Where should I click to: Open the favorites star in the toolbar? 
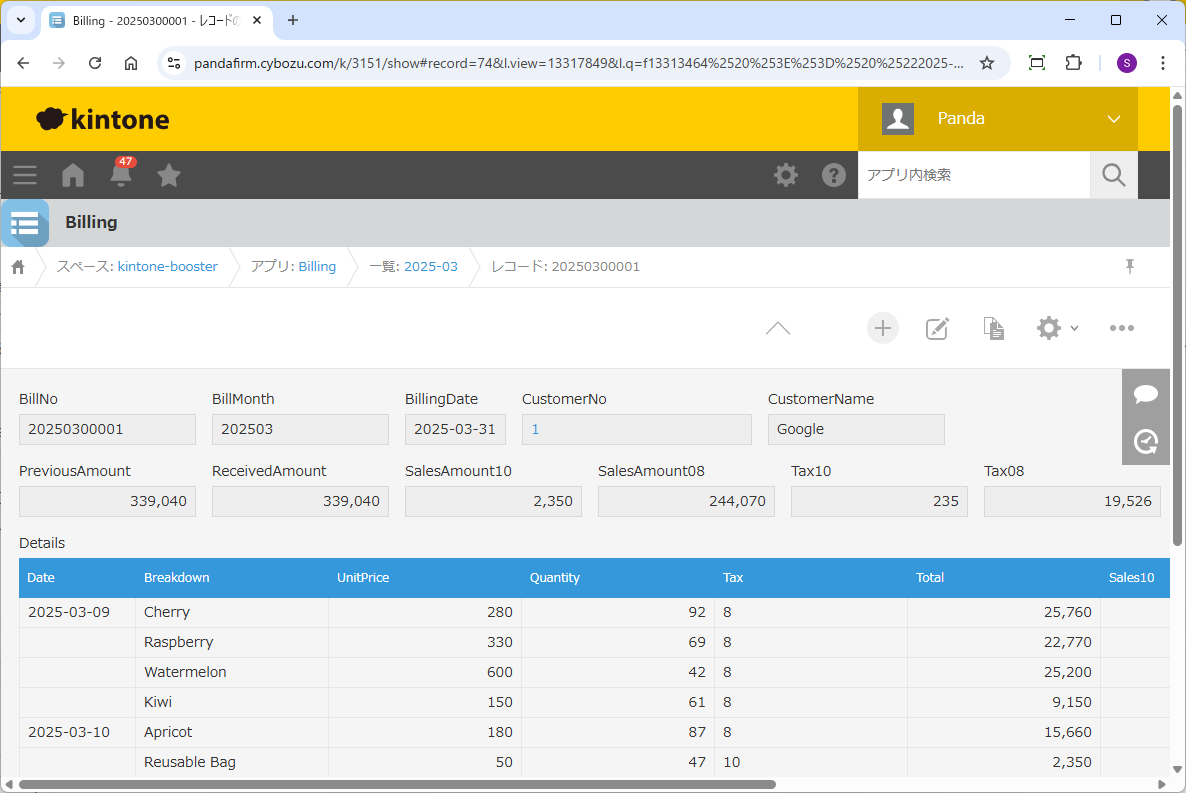tap(169, 175)
